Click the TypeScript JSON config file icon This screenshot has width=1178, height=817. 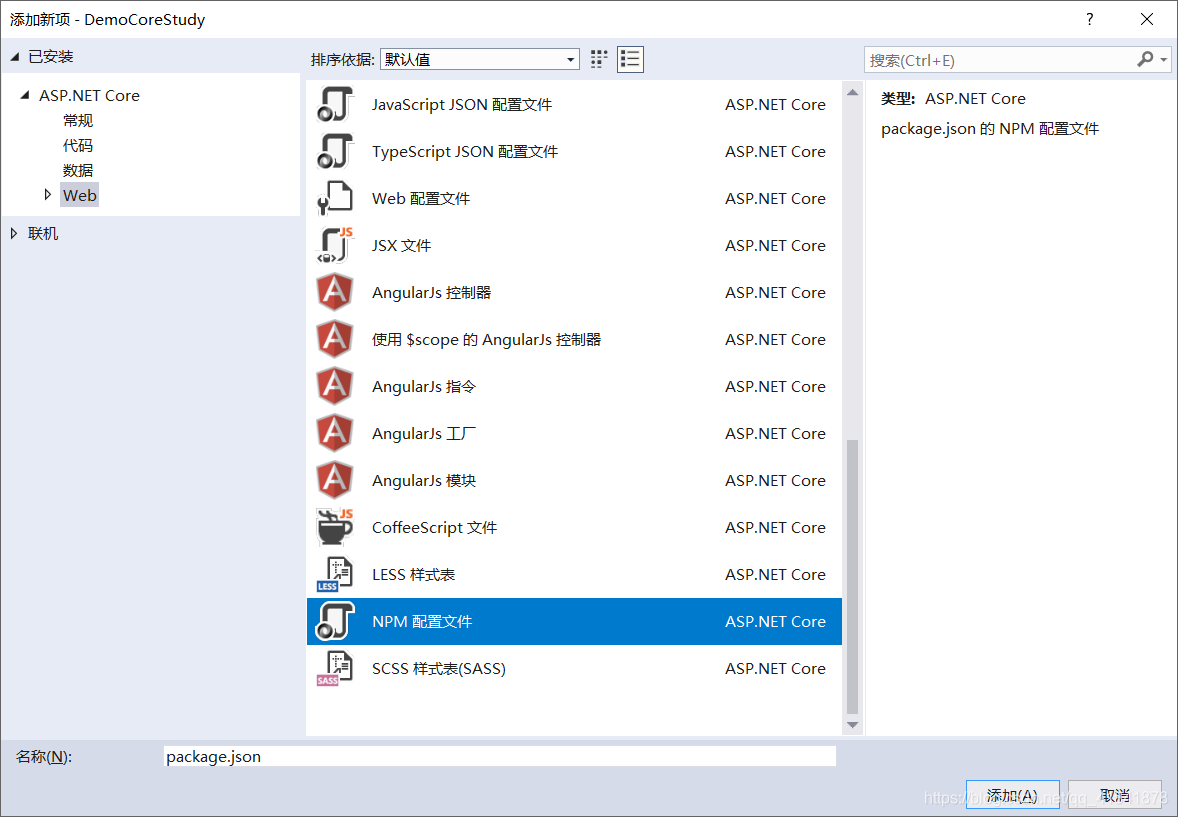[x=335, y=151]
